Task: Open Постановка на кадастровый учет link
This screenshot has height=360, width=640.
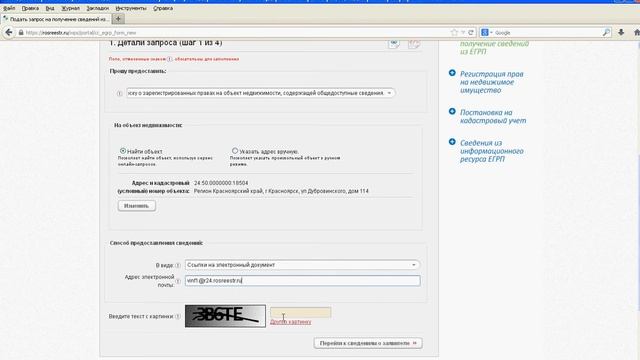Action: click(493, 116)
